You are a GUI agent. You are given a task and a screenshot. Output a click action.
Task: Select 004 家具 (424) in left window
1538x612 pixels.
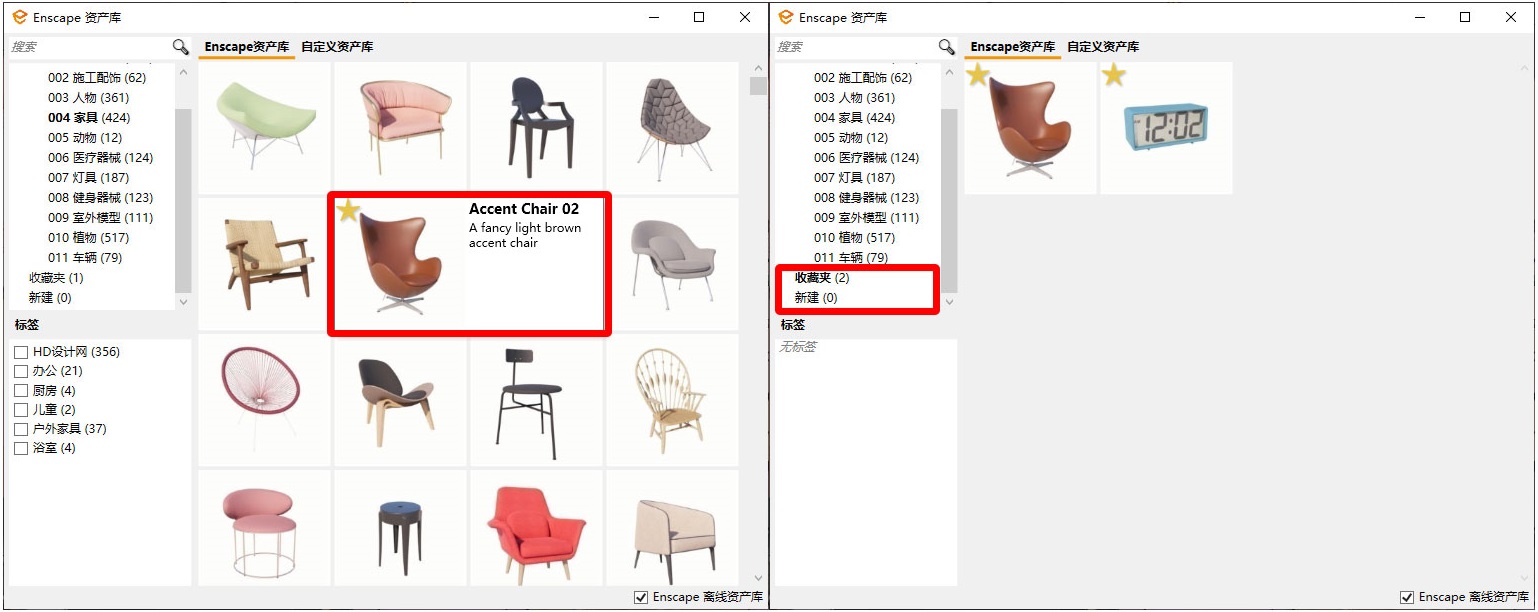88,118
